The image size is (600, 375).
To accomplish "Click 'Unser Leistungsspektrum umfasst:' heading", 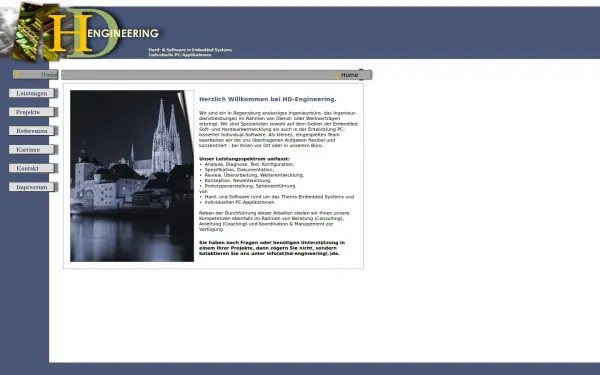I will coord(244,159).
